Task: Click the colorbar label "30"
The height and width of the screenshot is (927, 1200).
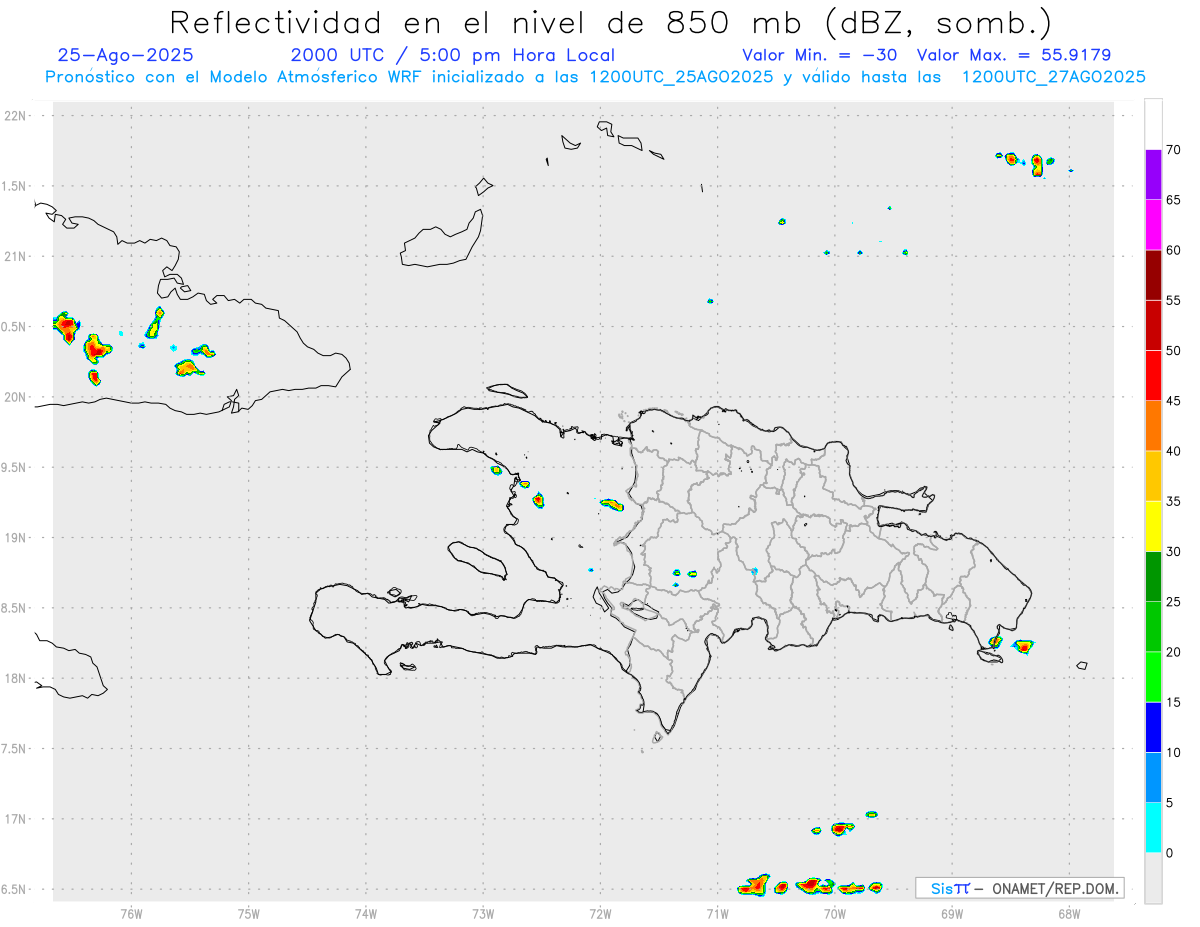Action: coord(1173,552)
